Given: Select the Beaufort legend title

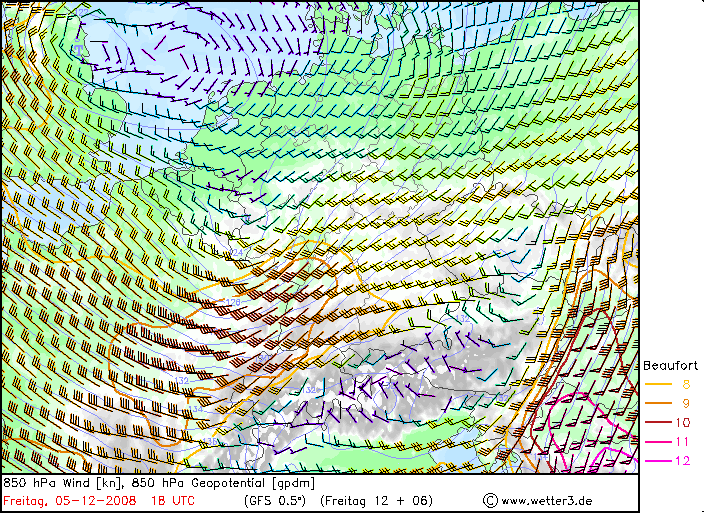Looking at the screenshot, I should tap(670, 365).
